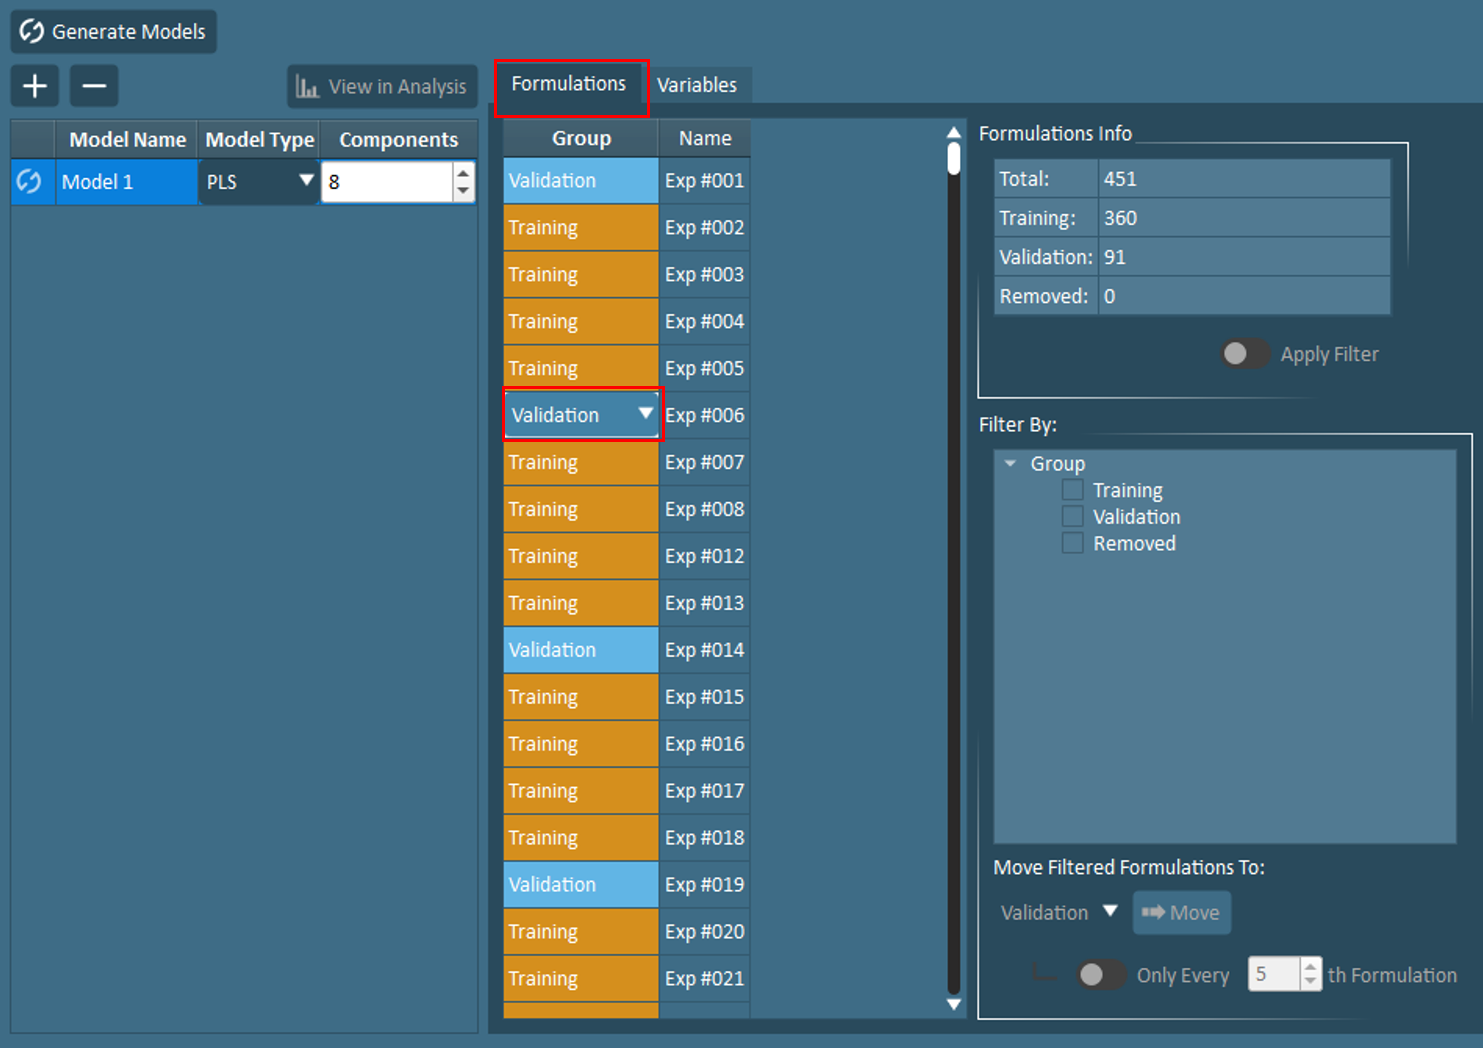Click the Generate Models button
Viewport: 1483px width, 1048px height.
(114, 32)
